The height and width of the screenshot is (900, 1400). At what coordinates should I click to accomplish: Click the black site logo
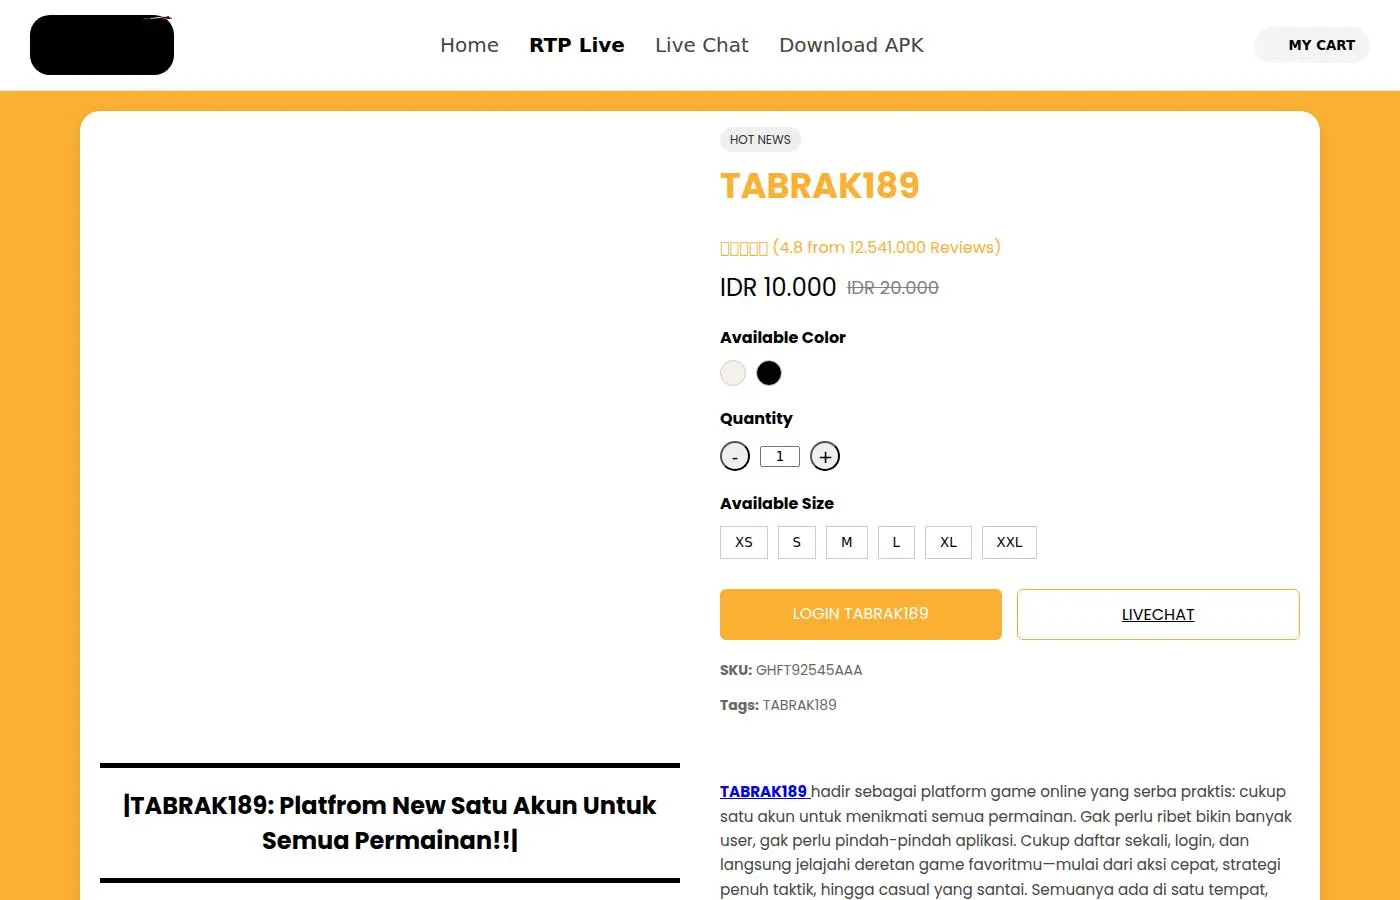tap(102, 45)
